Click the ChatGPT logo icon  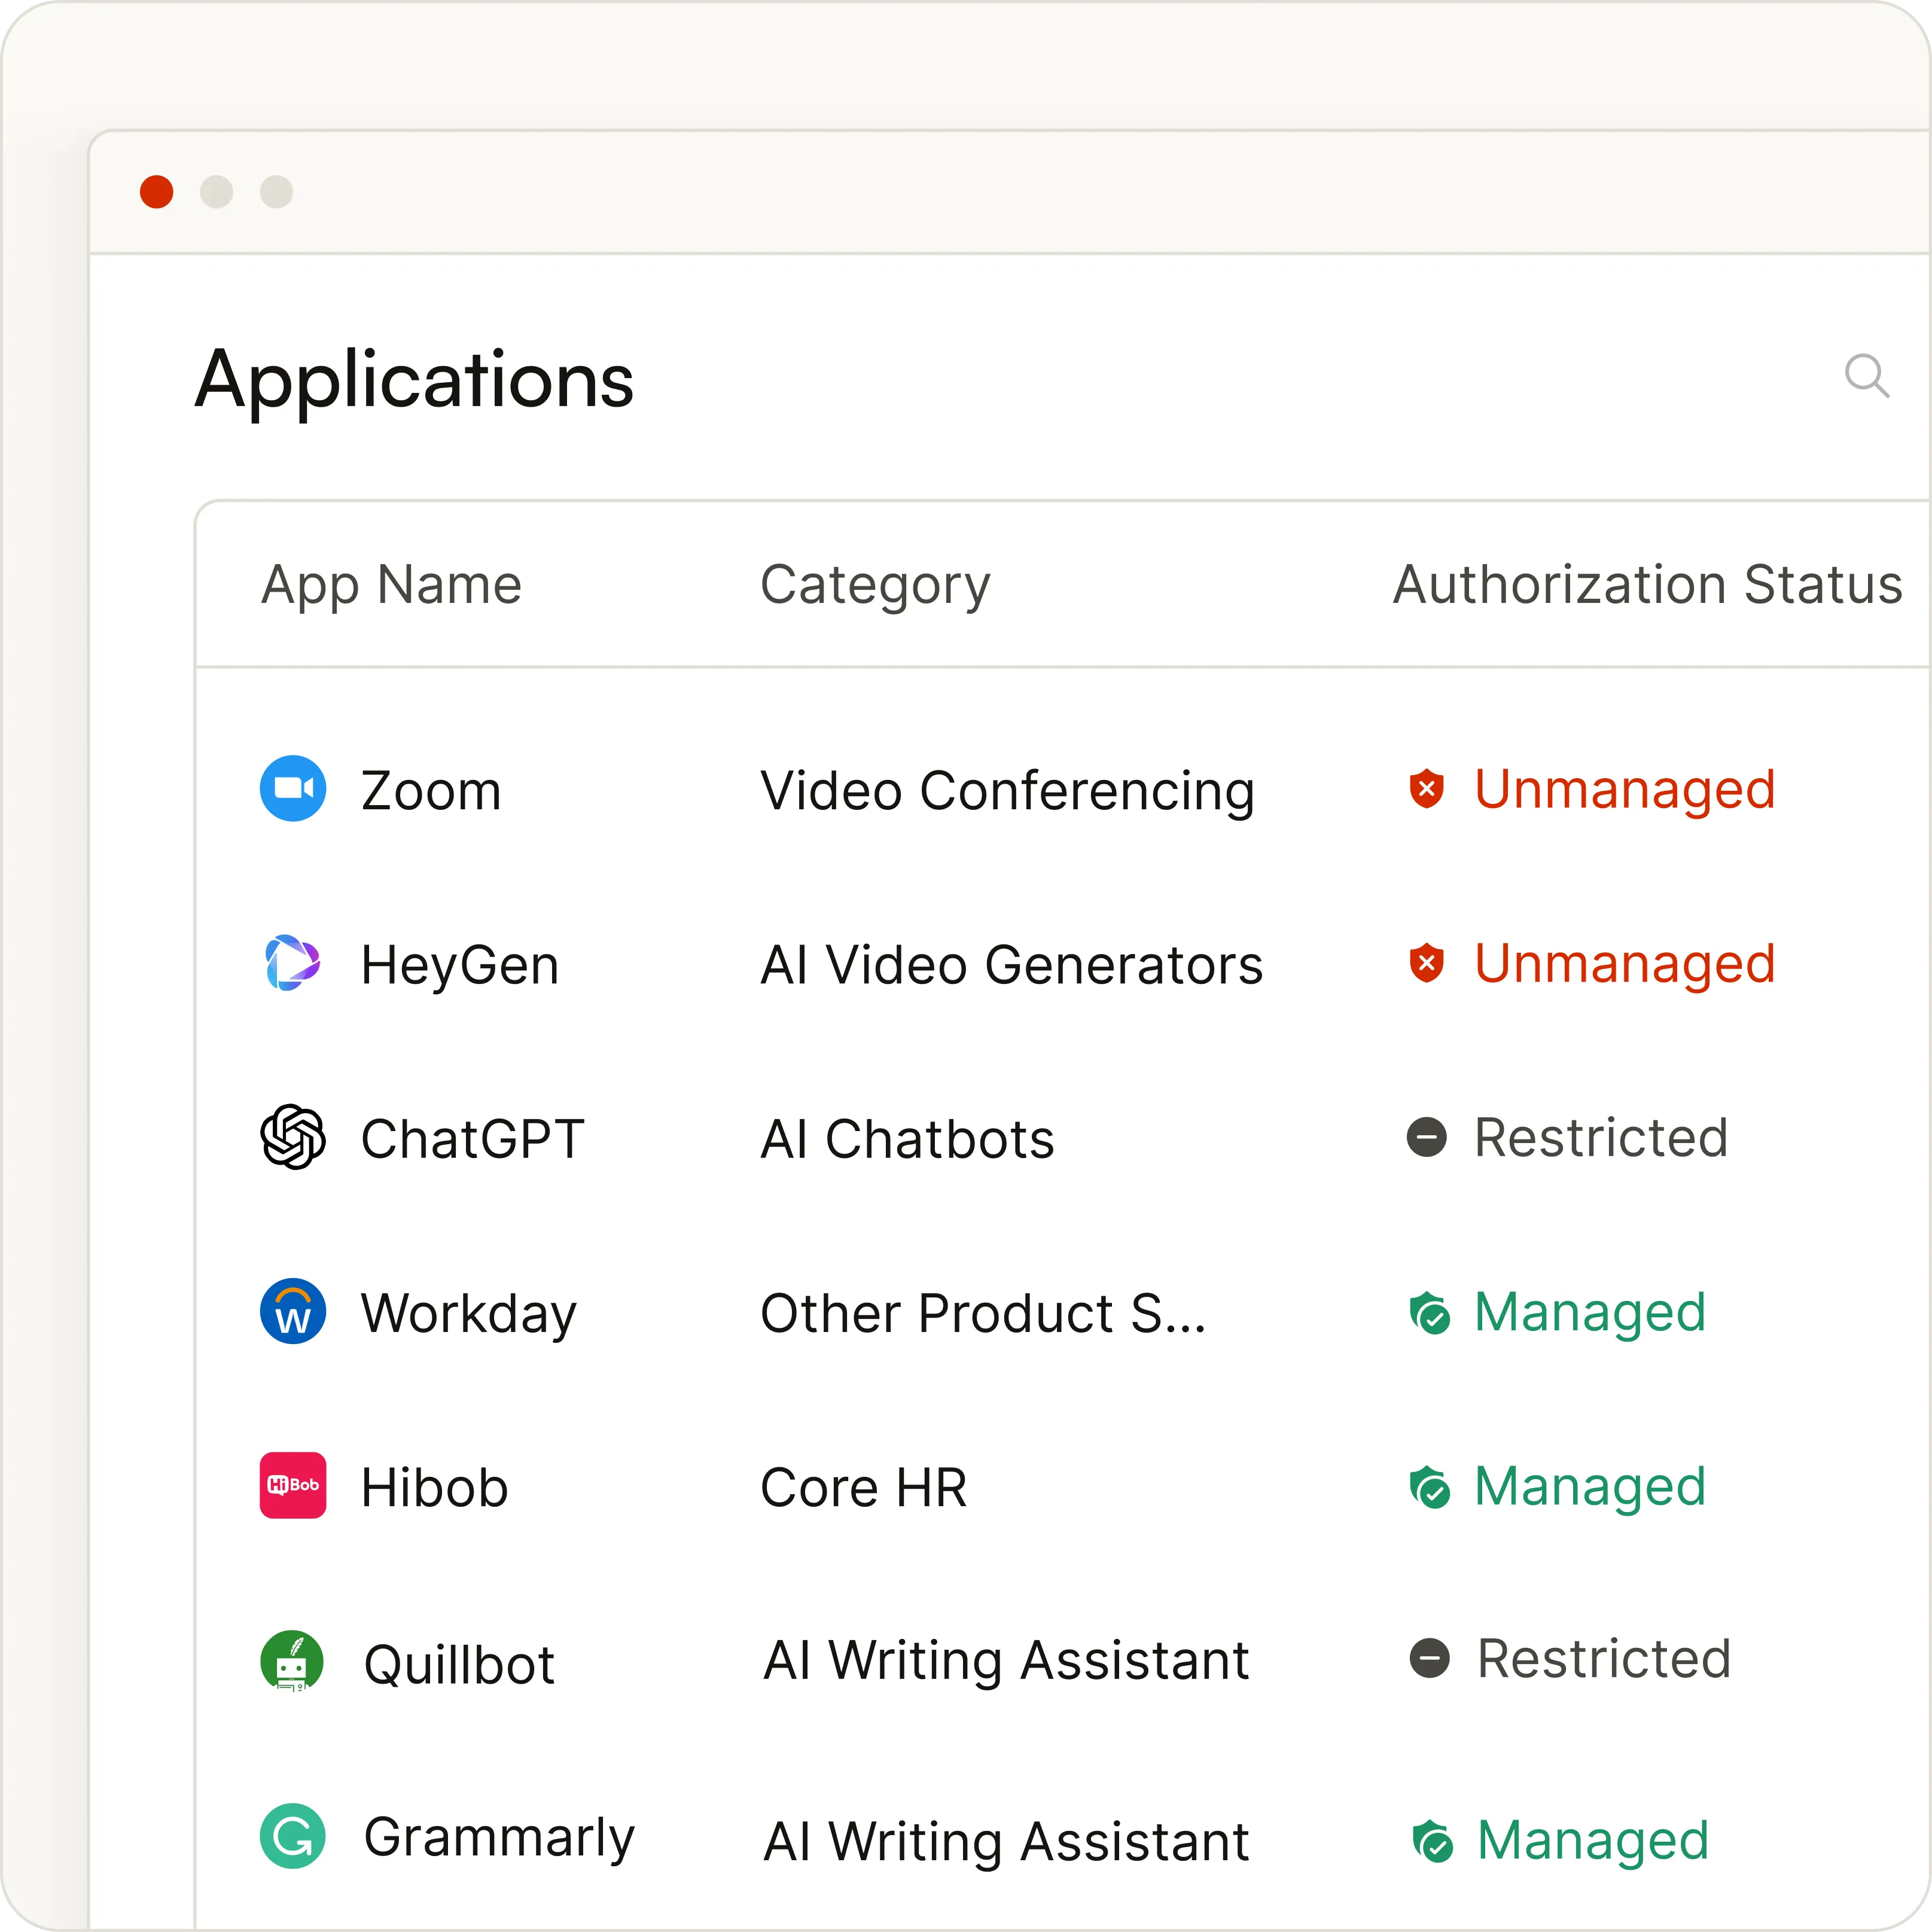(x=293, y=1137)
